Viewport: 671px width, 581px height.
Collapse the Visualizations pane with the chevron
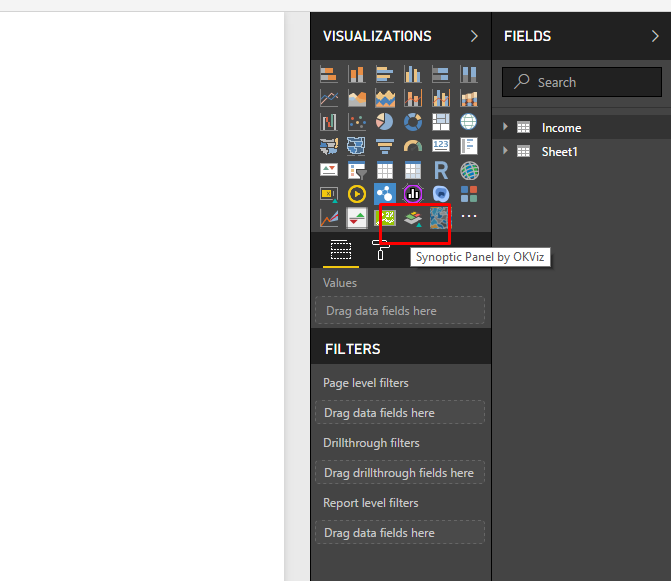474,36
